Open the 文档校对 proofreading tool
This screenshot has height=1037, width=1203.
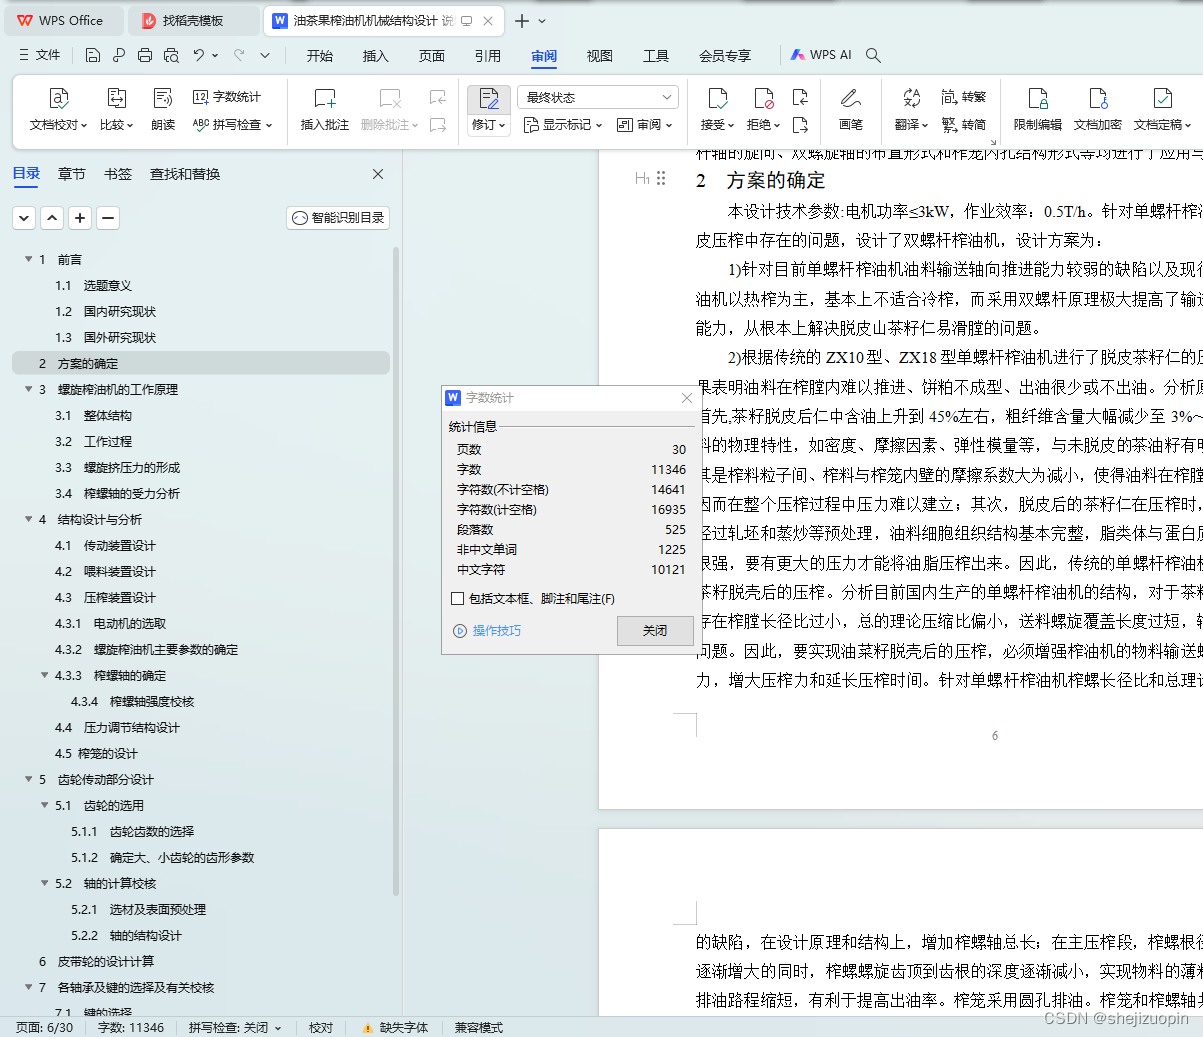click(x=59, y=110)
